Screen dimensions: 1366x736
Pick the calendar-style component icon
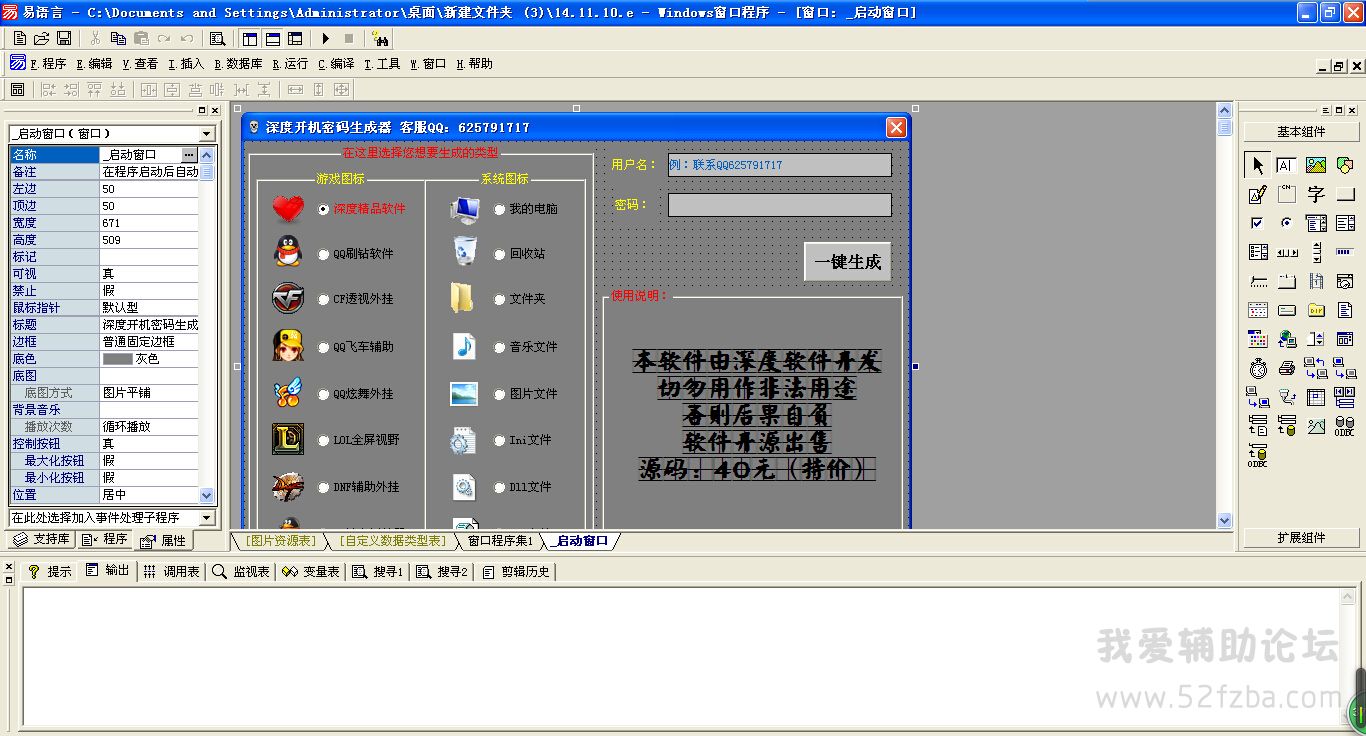point(1257,310)
